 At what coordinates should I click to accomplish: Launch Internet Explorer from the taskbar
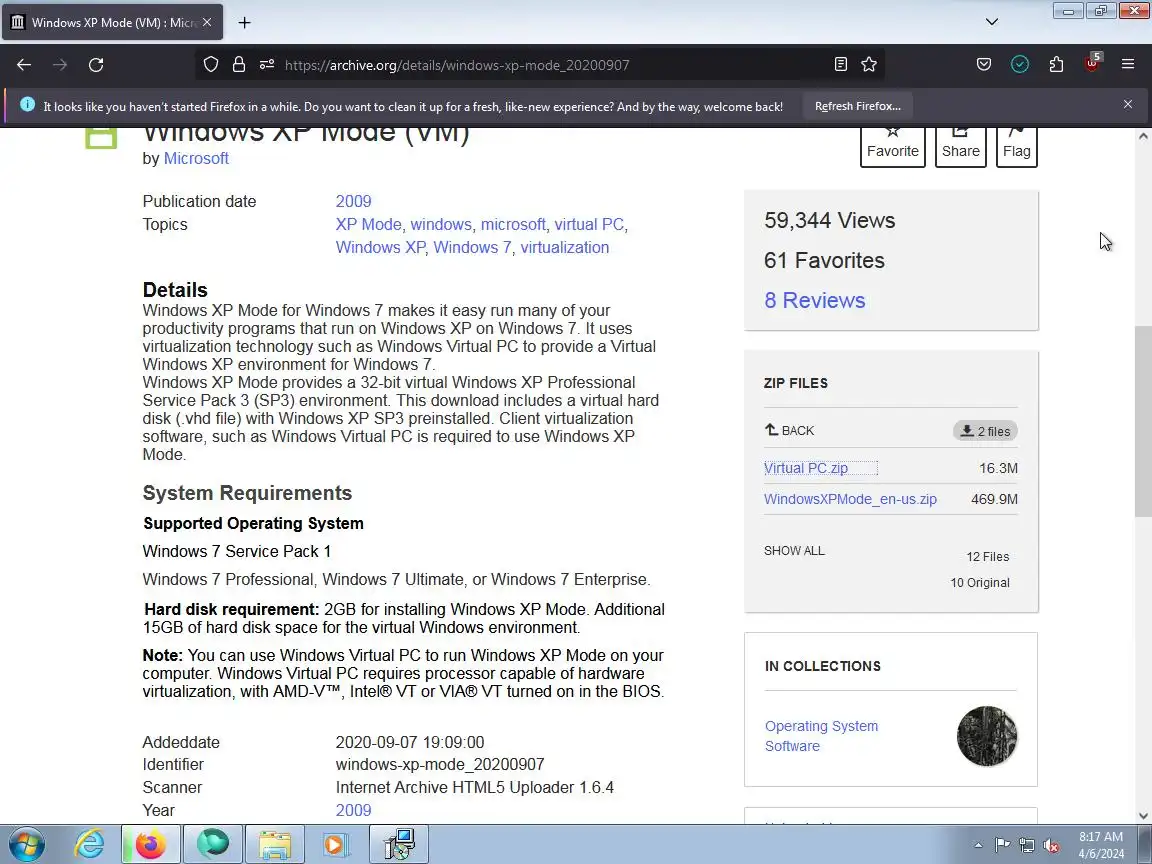[x=90, y=844]
